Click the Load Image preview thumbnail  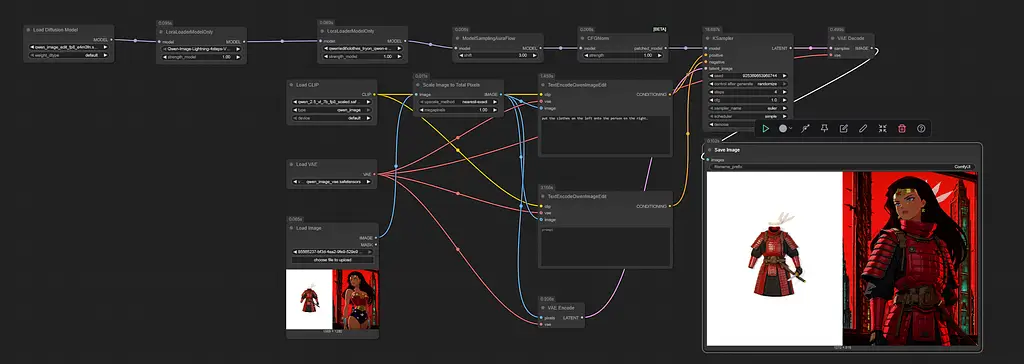[x=332, y=300]
